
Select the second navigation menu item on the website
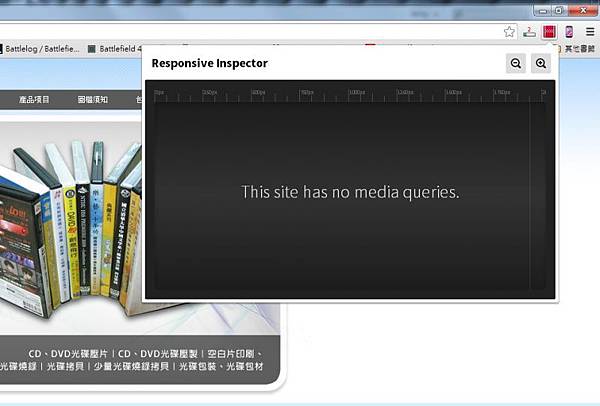coord(93,99)
